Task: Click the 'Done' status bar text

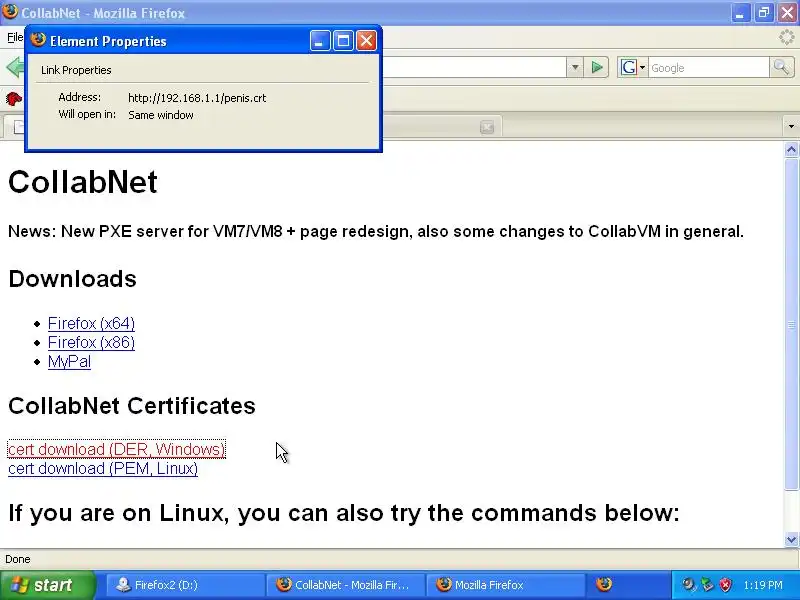Action: [x=18, y=559]
